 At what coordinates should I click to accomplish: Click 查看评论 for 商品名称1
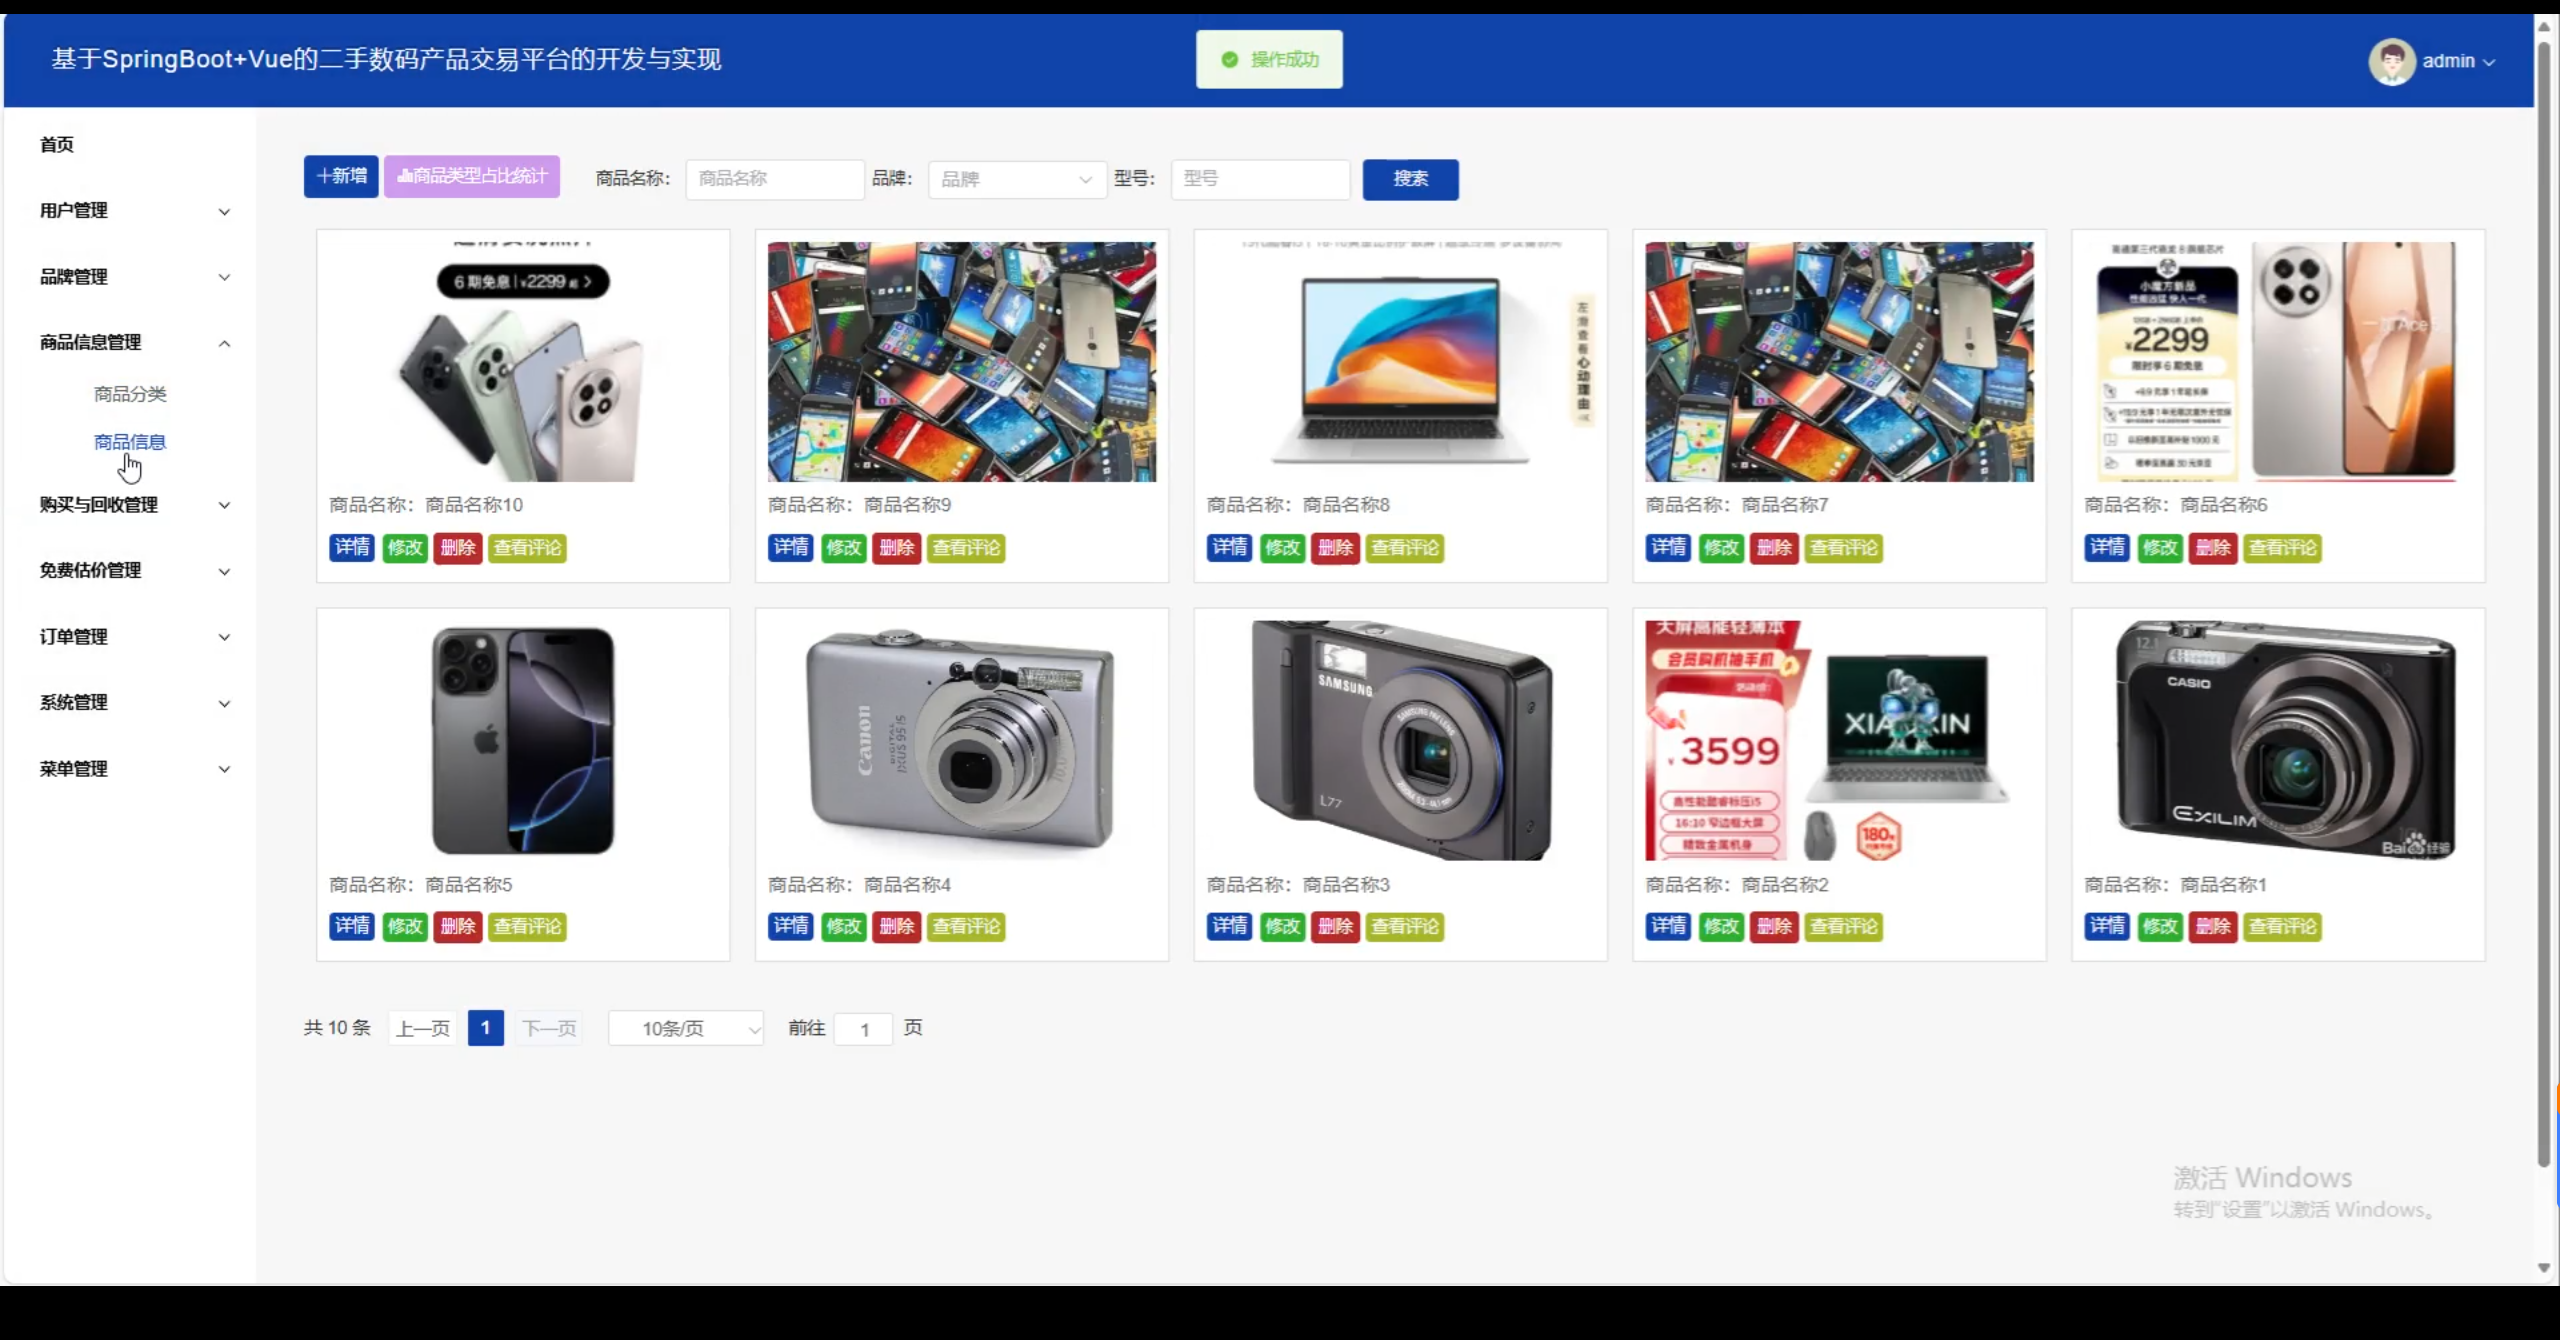point(2282,927)
